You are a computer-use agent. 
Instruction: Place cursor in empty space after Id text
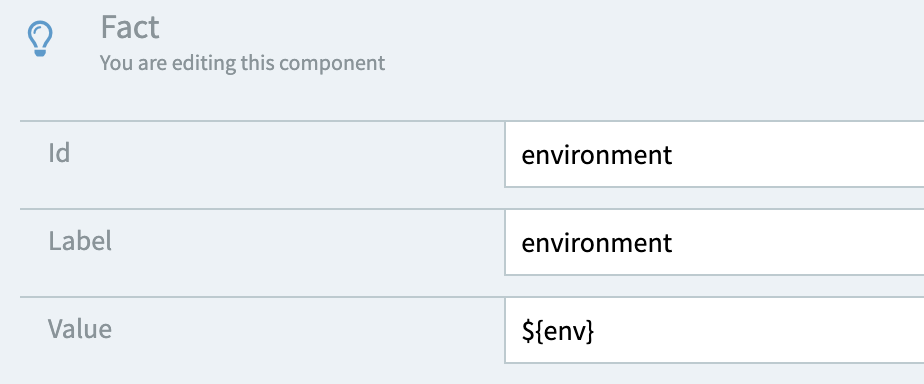point(796,155)
